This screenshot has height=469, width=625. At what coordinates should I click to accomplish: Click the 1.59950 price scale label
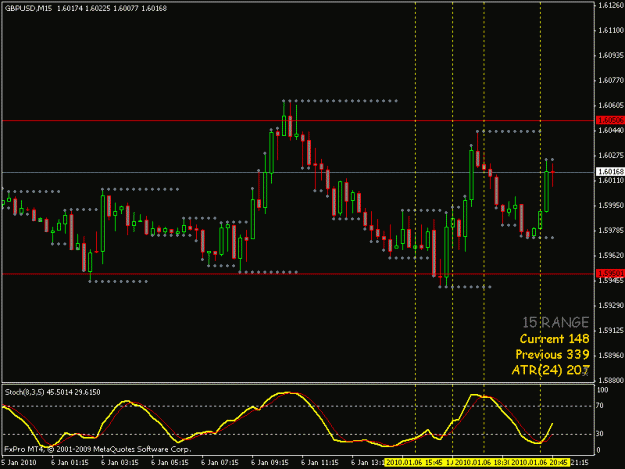(x=610, y=205)
